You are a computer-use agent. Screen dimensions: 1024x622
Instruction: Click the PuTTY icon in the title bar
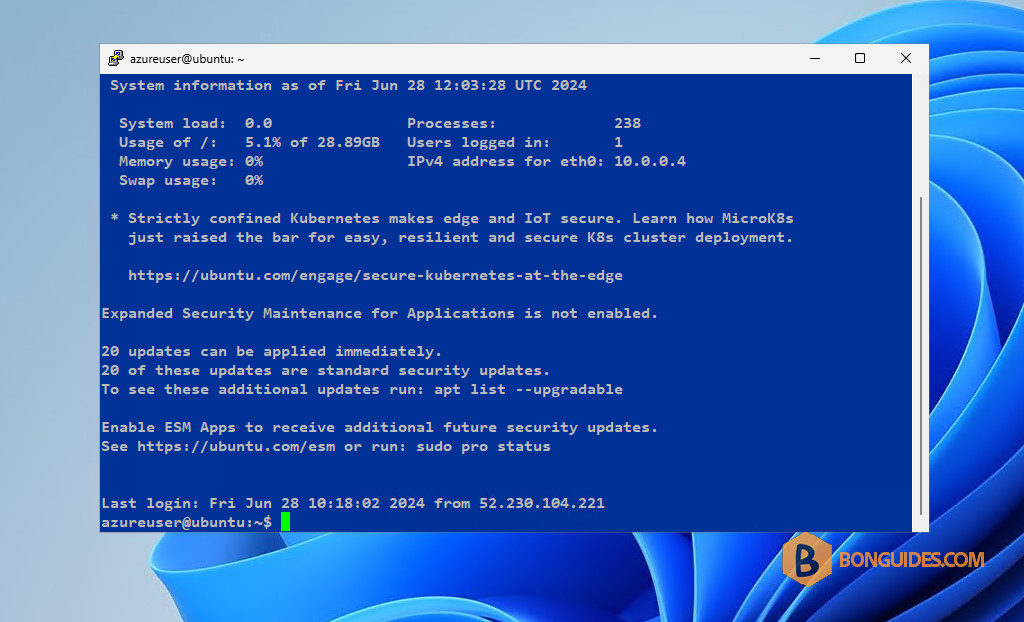tap(116, 58)
